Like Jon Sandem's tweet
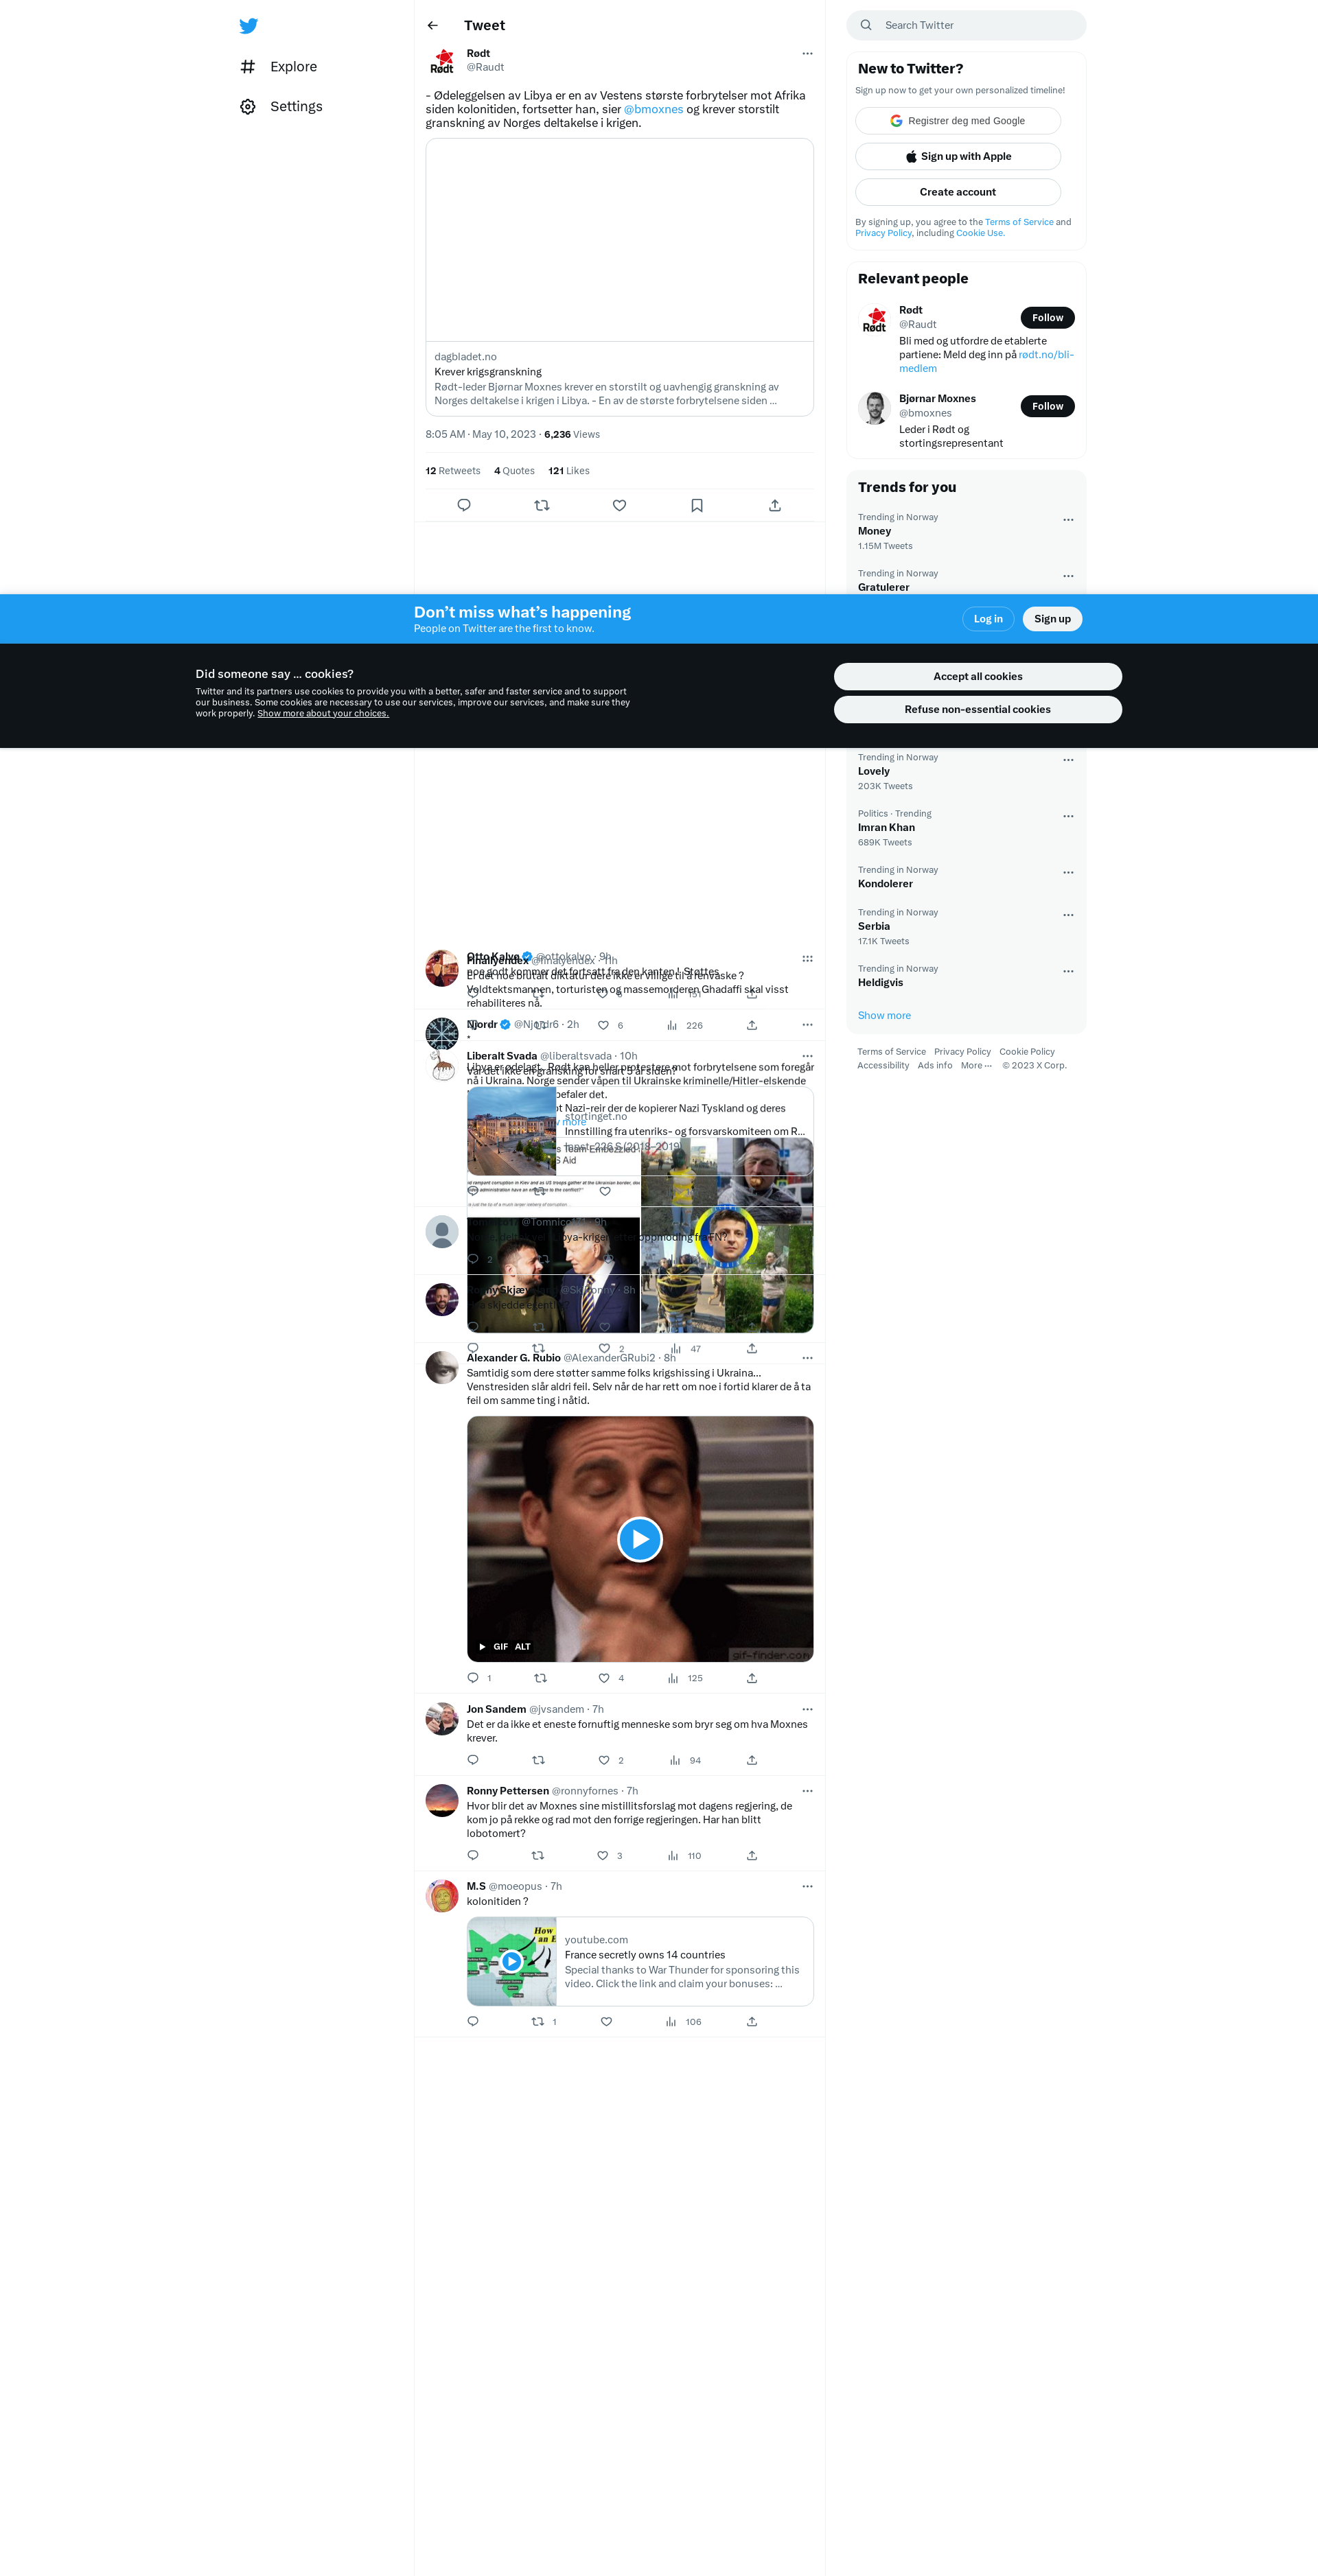The width and height of the screenshot is (1318, 2576). pyautogui.click(x=604, y=1760)
